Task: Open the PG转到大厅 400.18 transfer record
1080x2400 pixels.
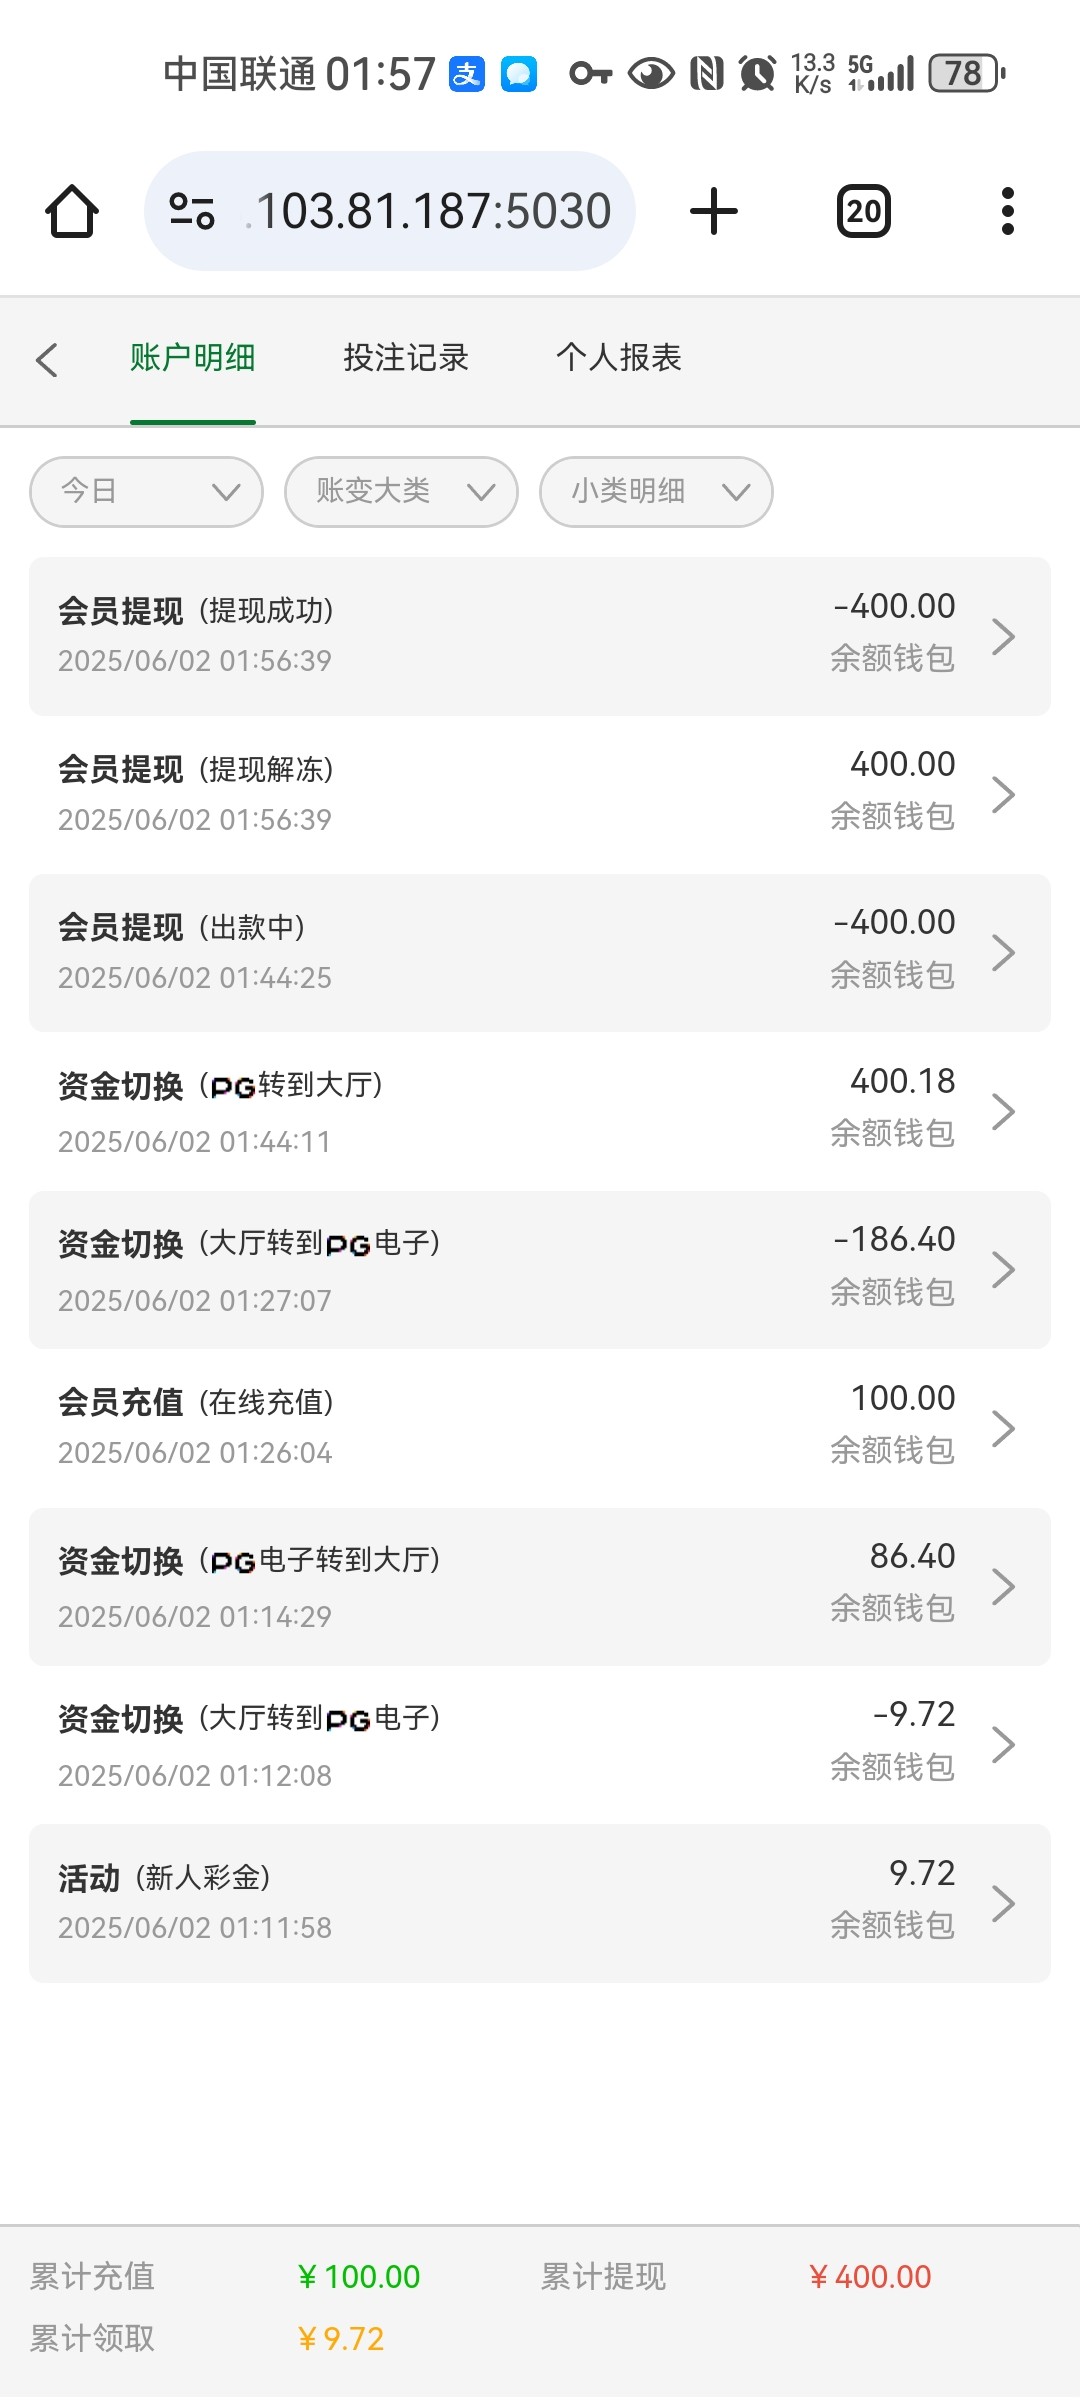Action: click(540, 1111)
